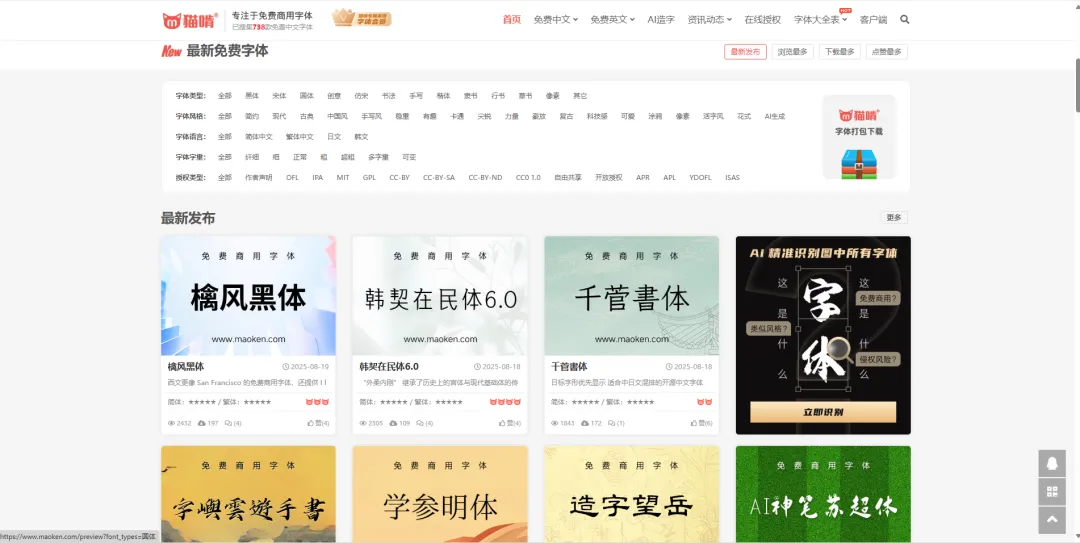Like 千管書体 with thumbs-up 赞(6)
1080x543 pixels.
(x=701, y=423)
